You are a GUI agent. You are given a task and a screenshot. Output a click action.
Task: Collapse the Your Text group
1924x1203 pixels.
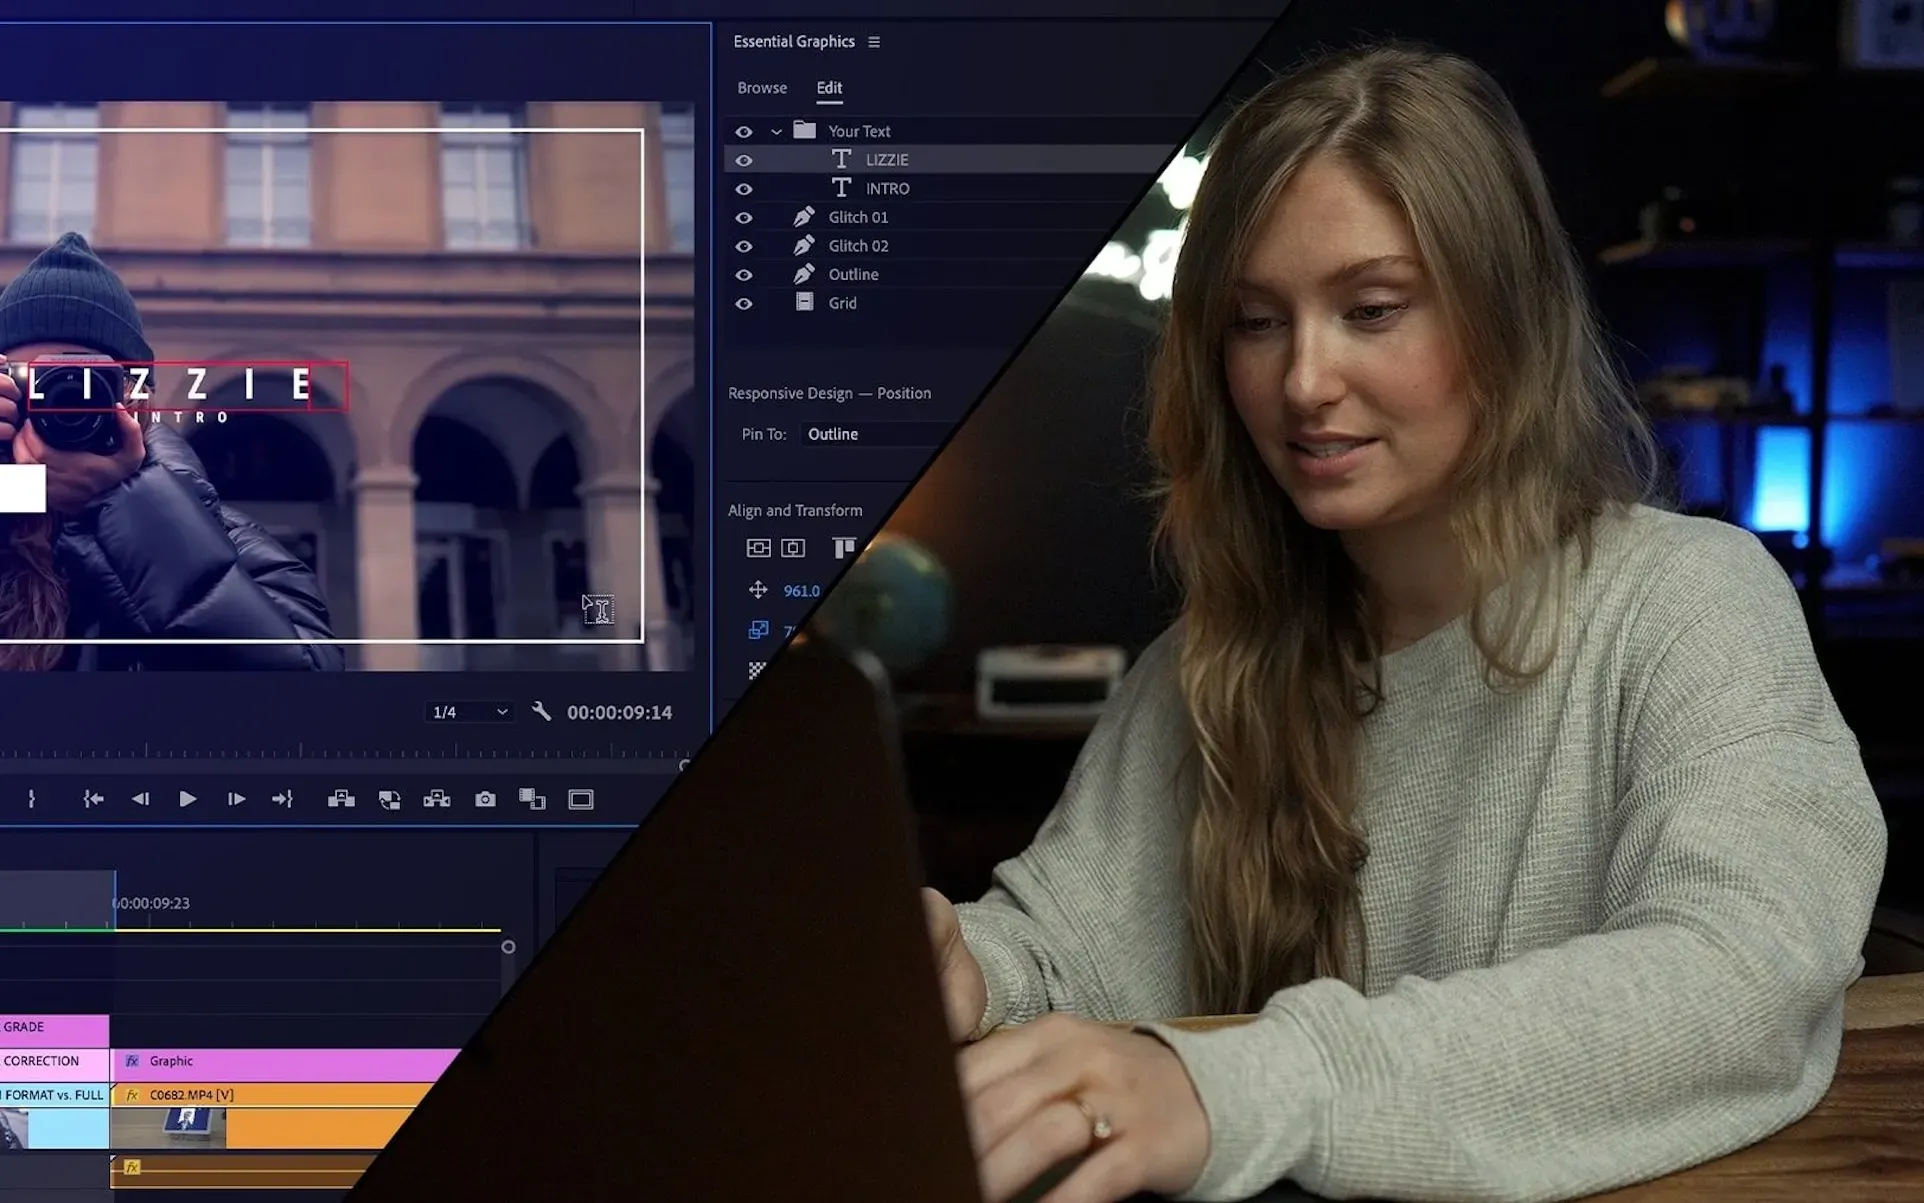(776, 131)
